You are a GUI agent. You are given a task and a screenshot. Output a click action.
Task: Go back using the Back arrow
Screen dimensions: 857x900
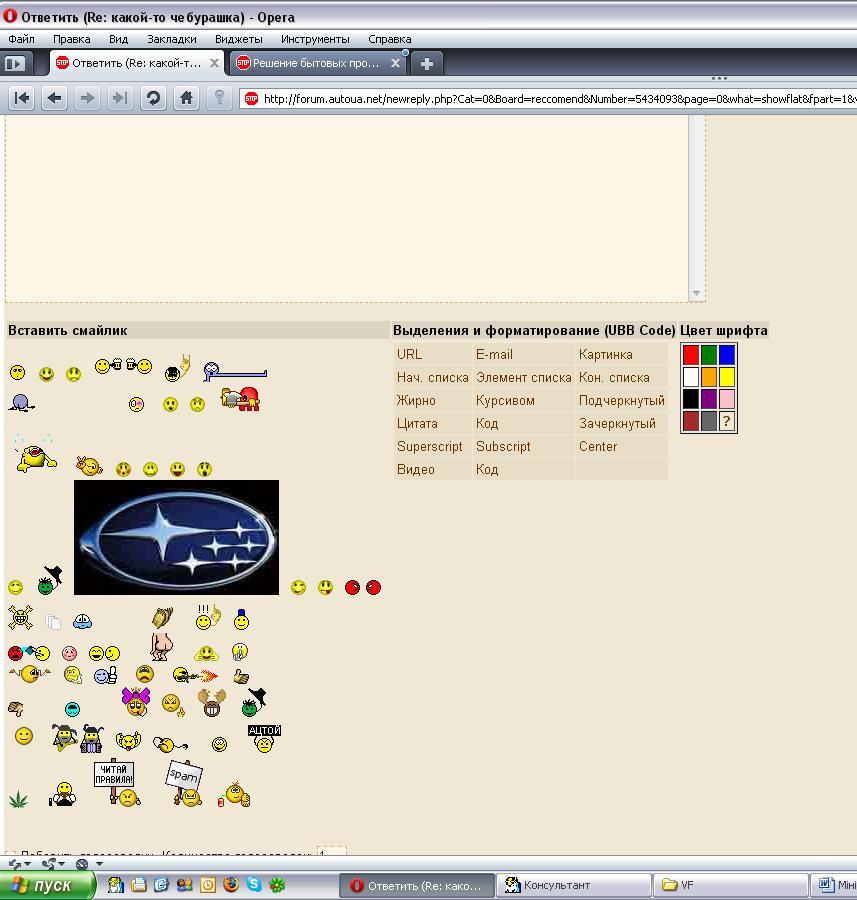54,98
